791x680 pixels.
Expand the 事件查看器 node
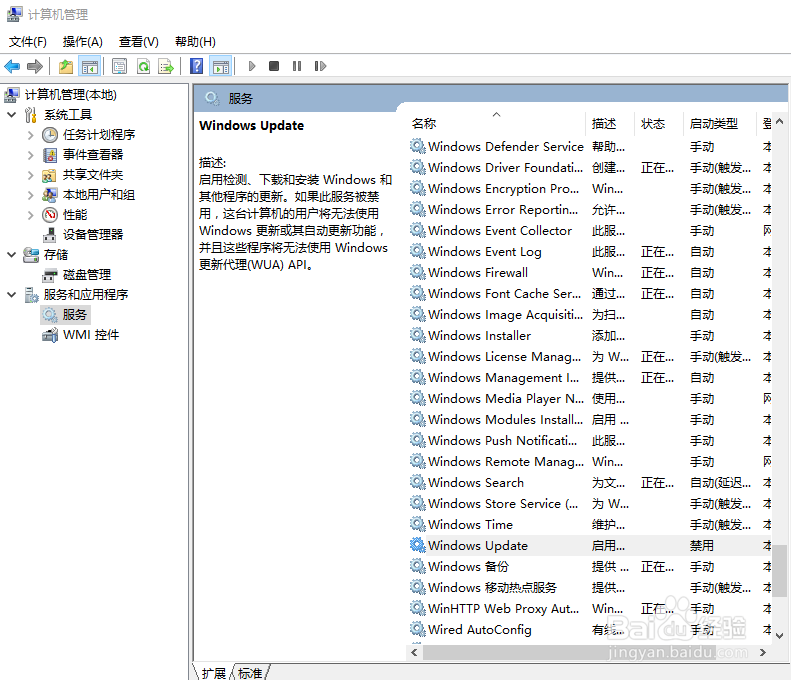pyautogui.click(x=30, y=155)
